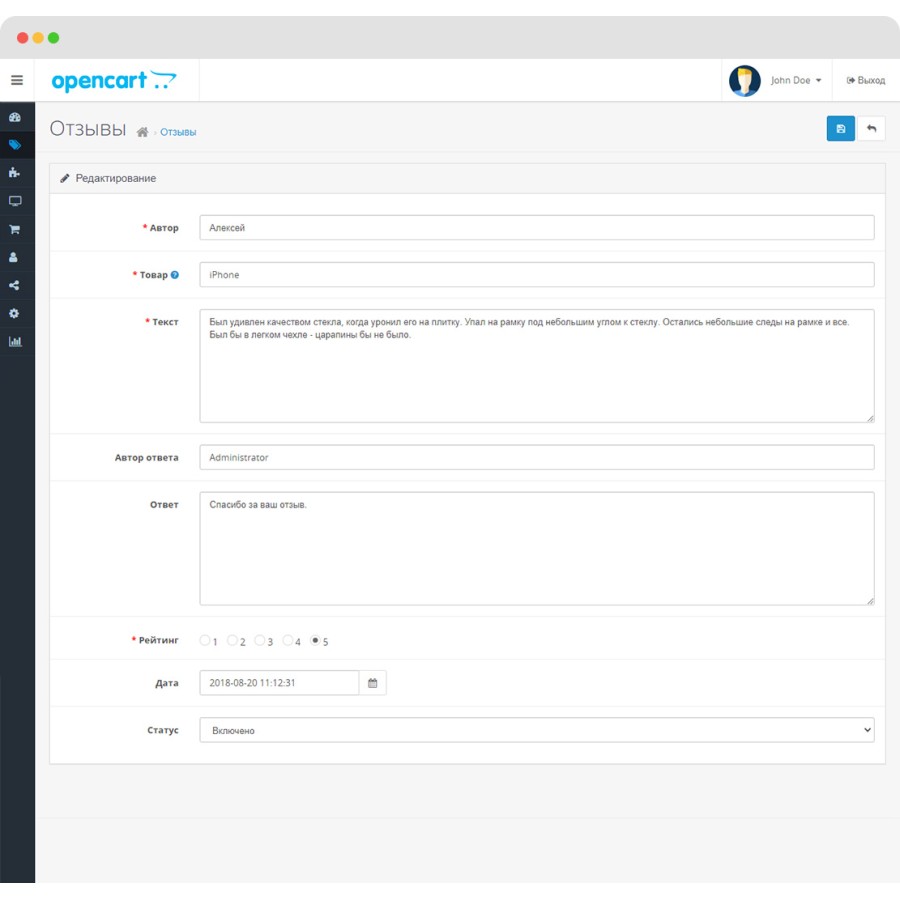Select rating 3 radio button
Image resolution: width=900 pixels, height=900 pixels.
click(x=260, y=640)
